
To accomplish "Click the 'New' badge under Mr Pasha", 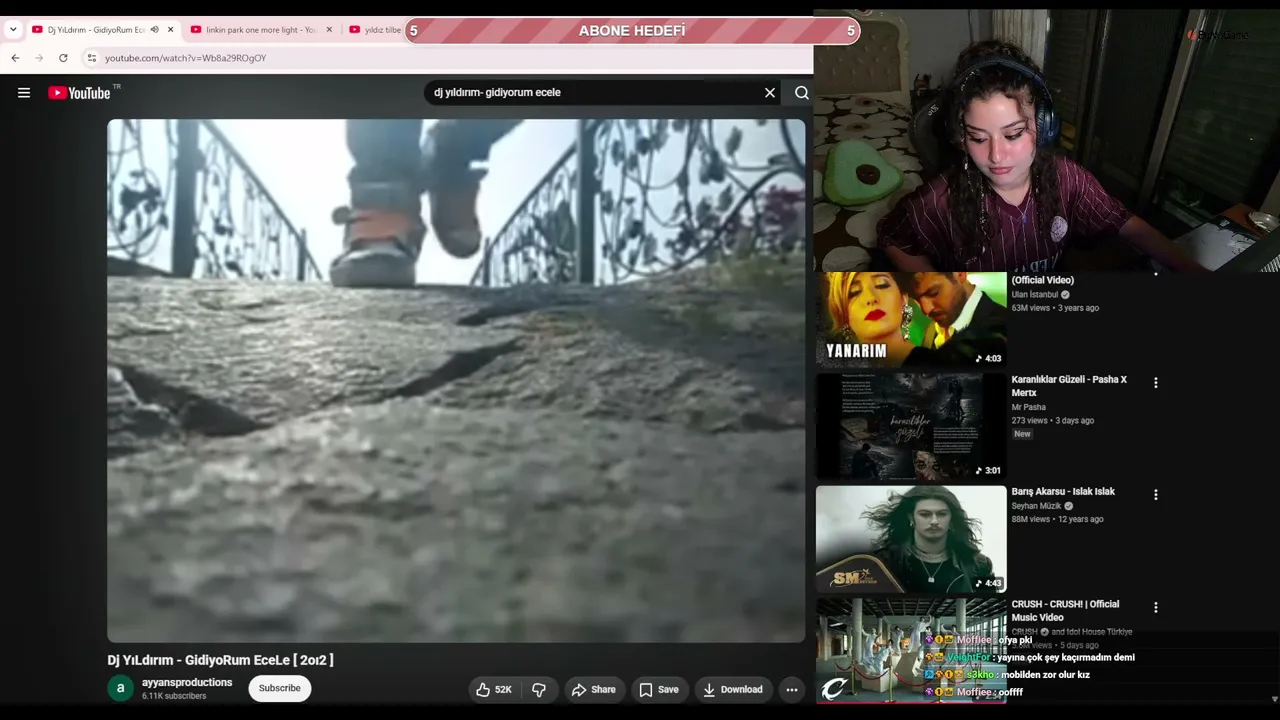I will click(x=1022, y=434).
